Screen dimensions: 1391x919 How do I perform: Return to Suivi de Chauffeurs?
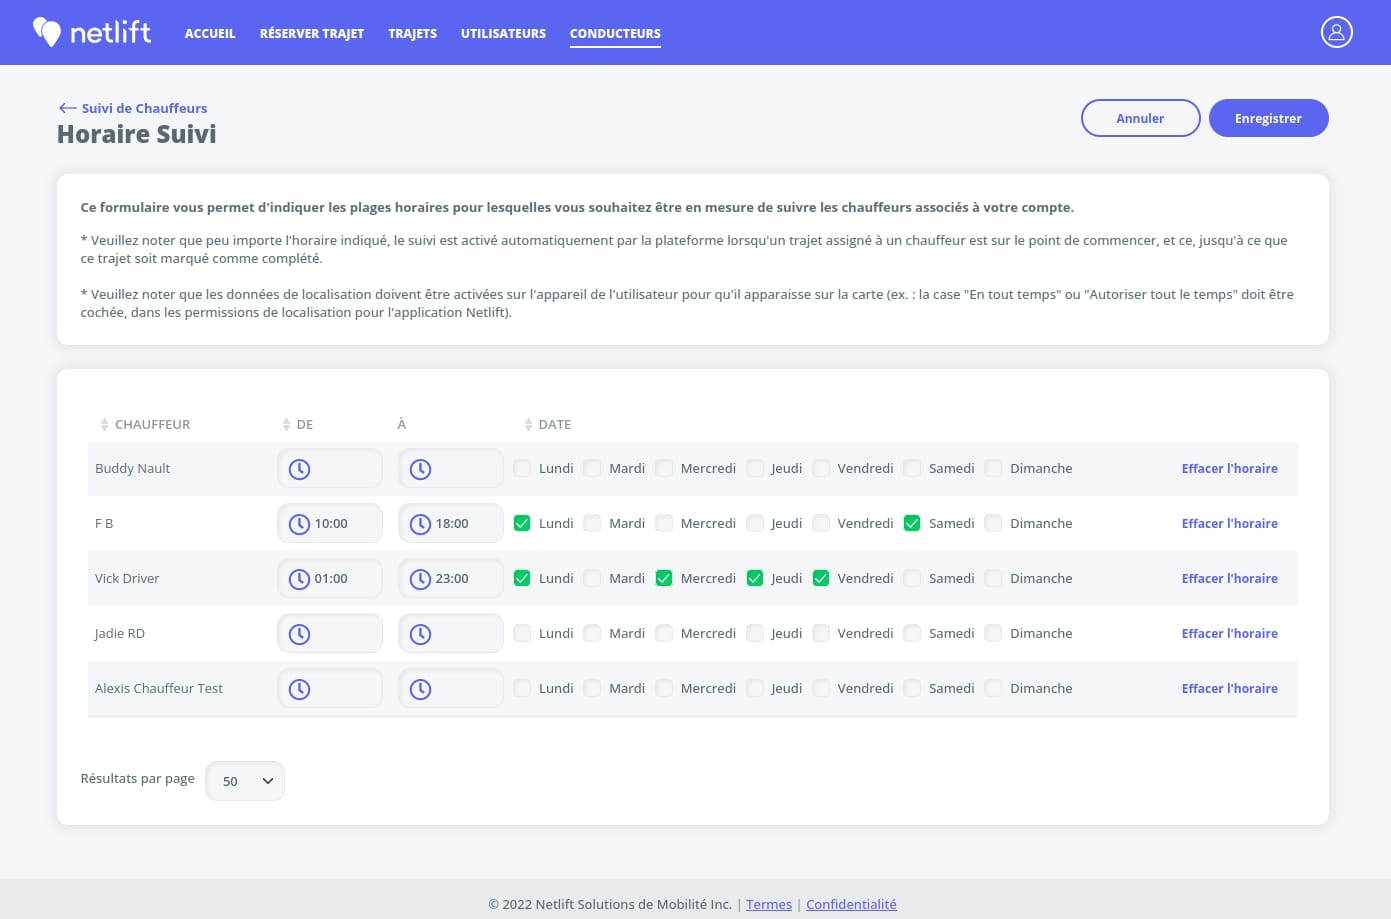[144, 108]
